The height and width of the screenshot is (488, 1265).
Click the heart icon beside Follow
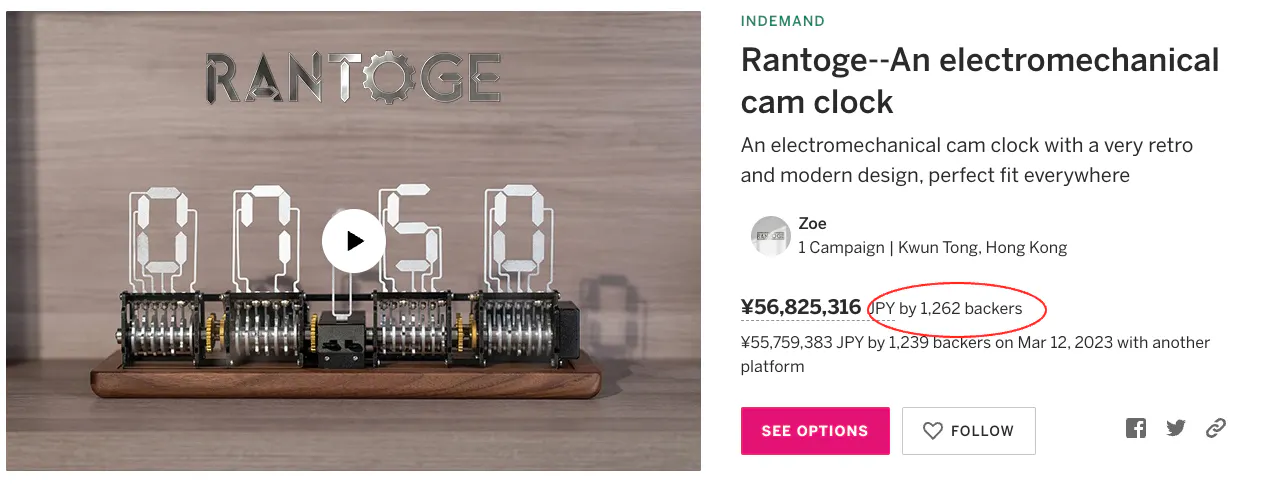(x=932, y=431)
